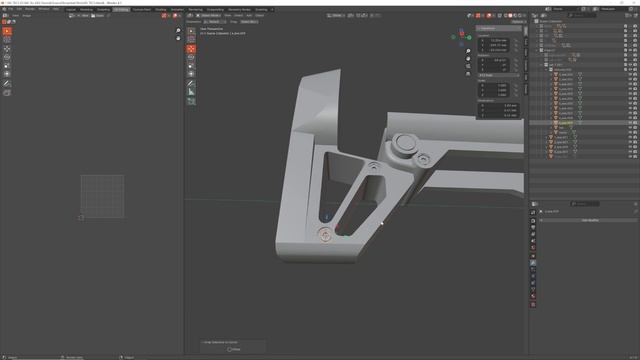Screen dimensions: 640x360
Task: Switch viewport shading to Rendered mode
Action: click(x=520, y=16)
